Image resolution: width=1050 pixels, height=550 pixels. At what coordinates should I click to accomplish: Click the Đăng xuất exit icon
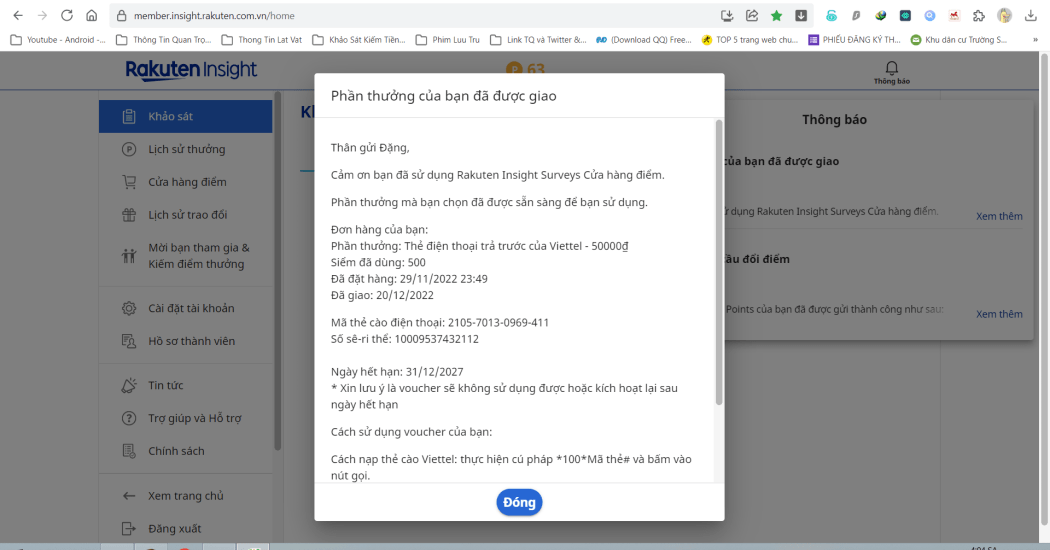point(129,529)
